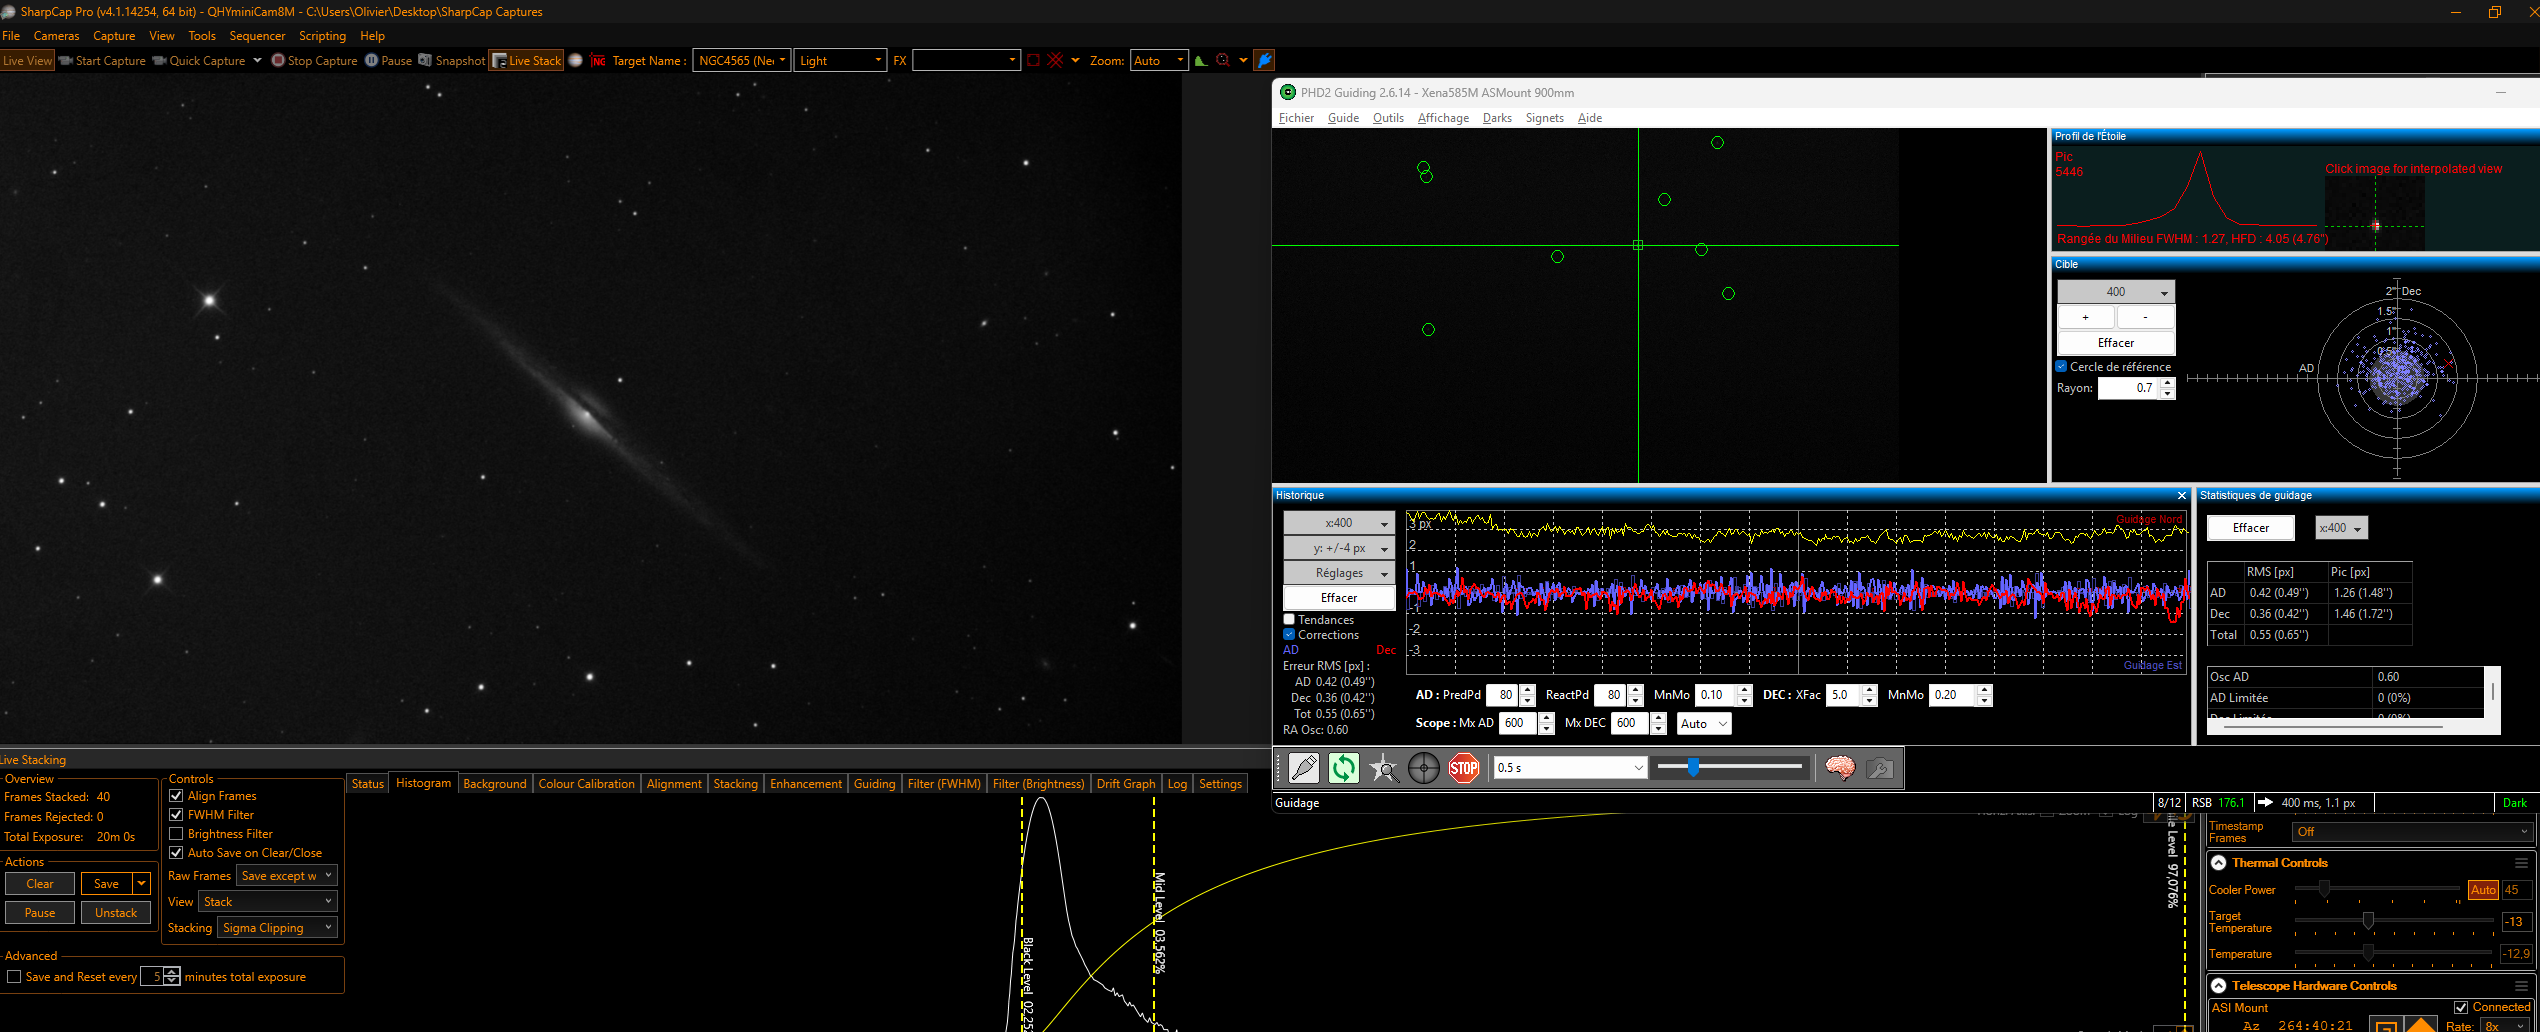The image size is (2540, 1032).
Task: Click the Start Capture camera icon
Action: [66, 60]
